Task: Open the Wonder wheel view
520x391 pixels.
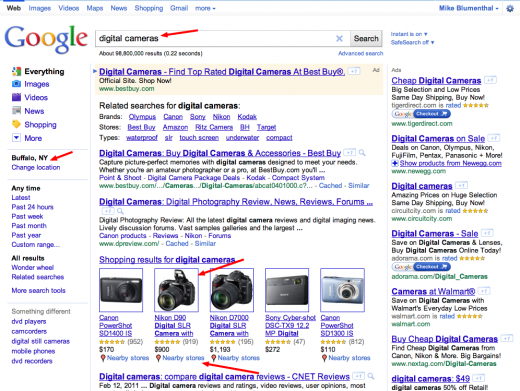Action: (x=33, y=267)
